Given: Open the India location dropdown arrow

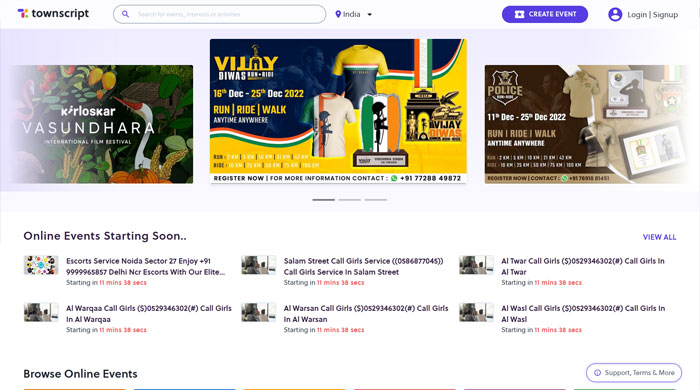Looking at the screenshot, I should (x=370, y=14).
